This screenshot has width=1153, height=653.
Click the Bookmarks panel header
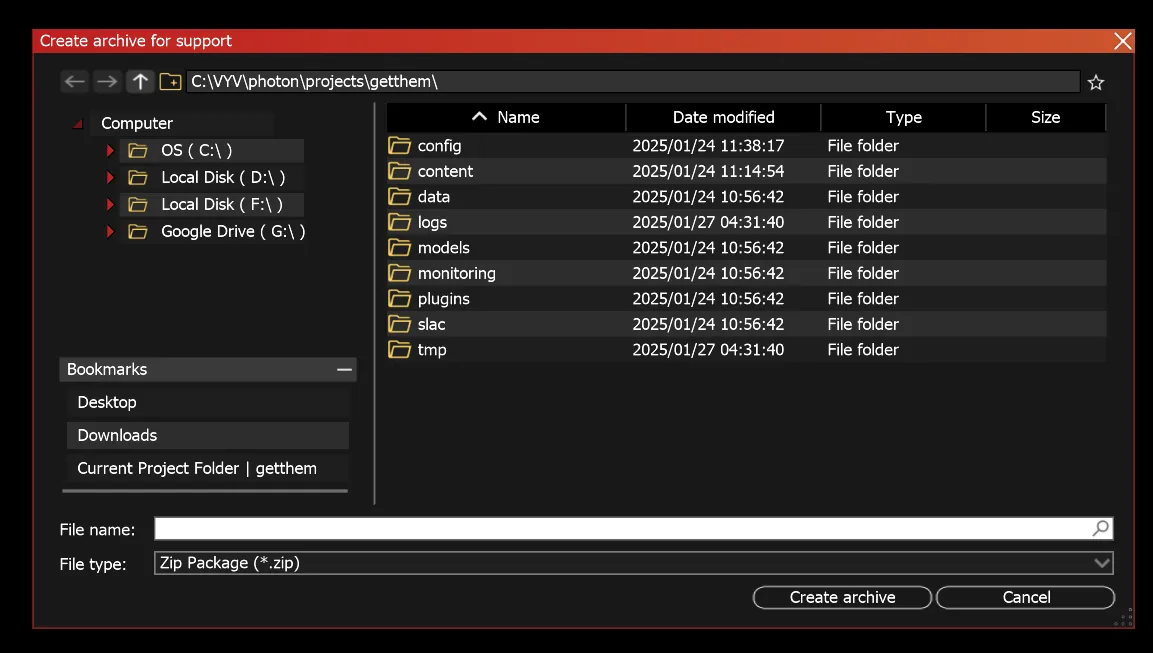click(207, 370)
